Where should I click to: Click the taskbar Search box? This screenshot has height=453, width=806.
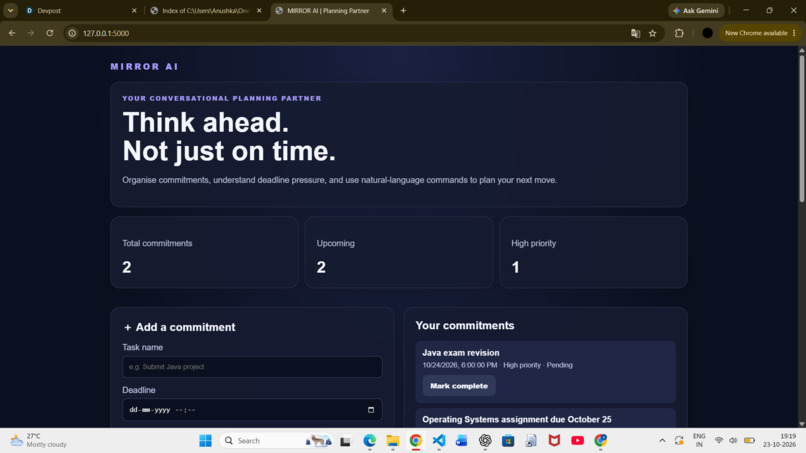(278, 441)
